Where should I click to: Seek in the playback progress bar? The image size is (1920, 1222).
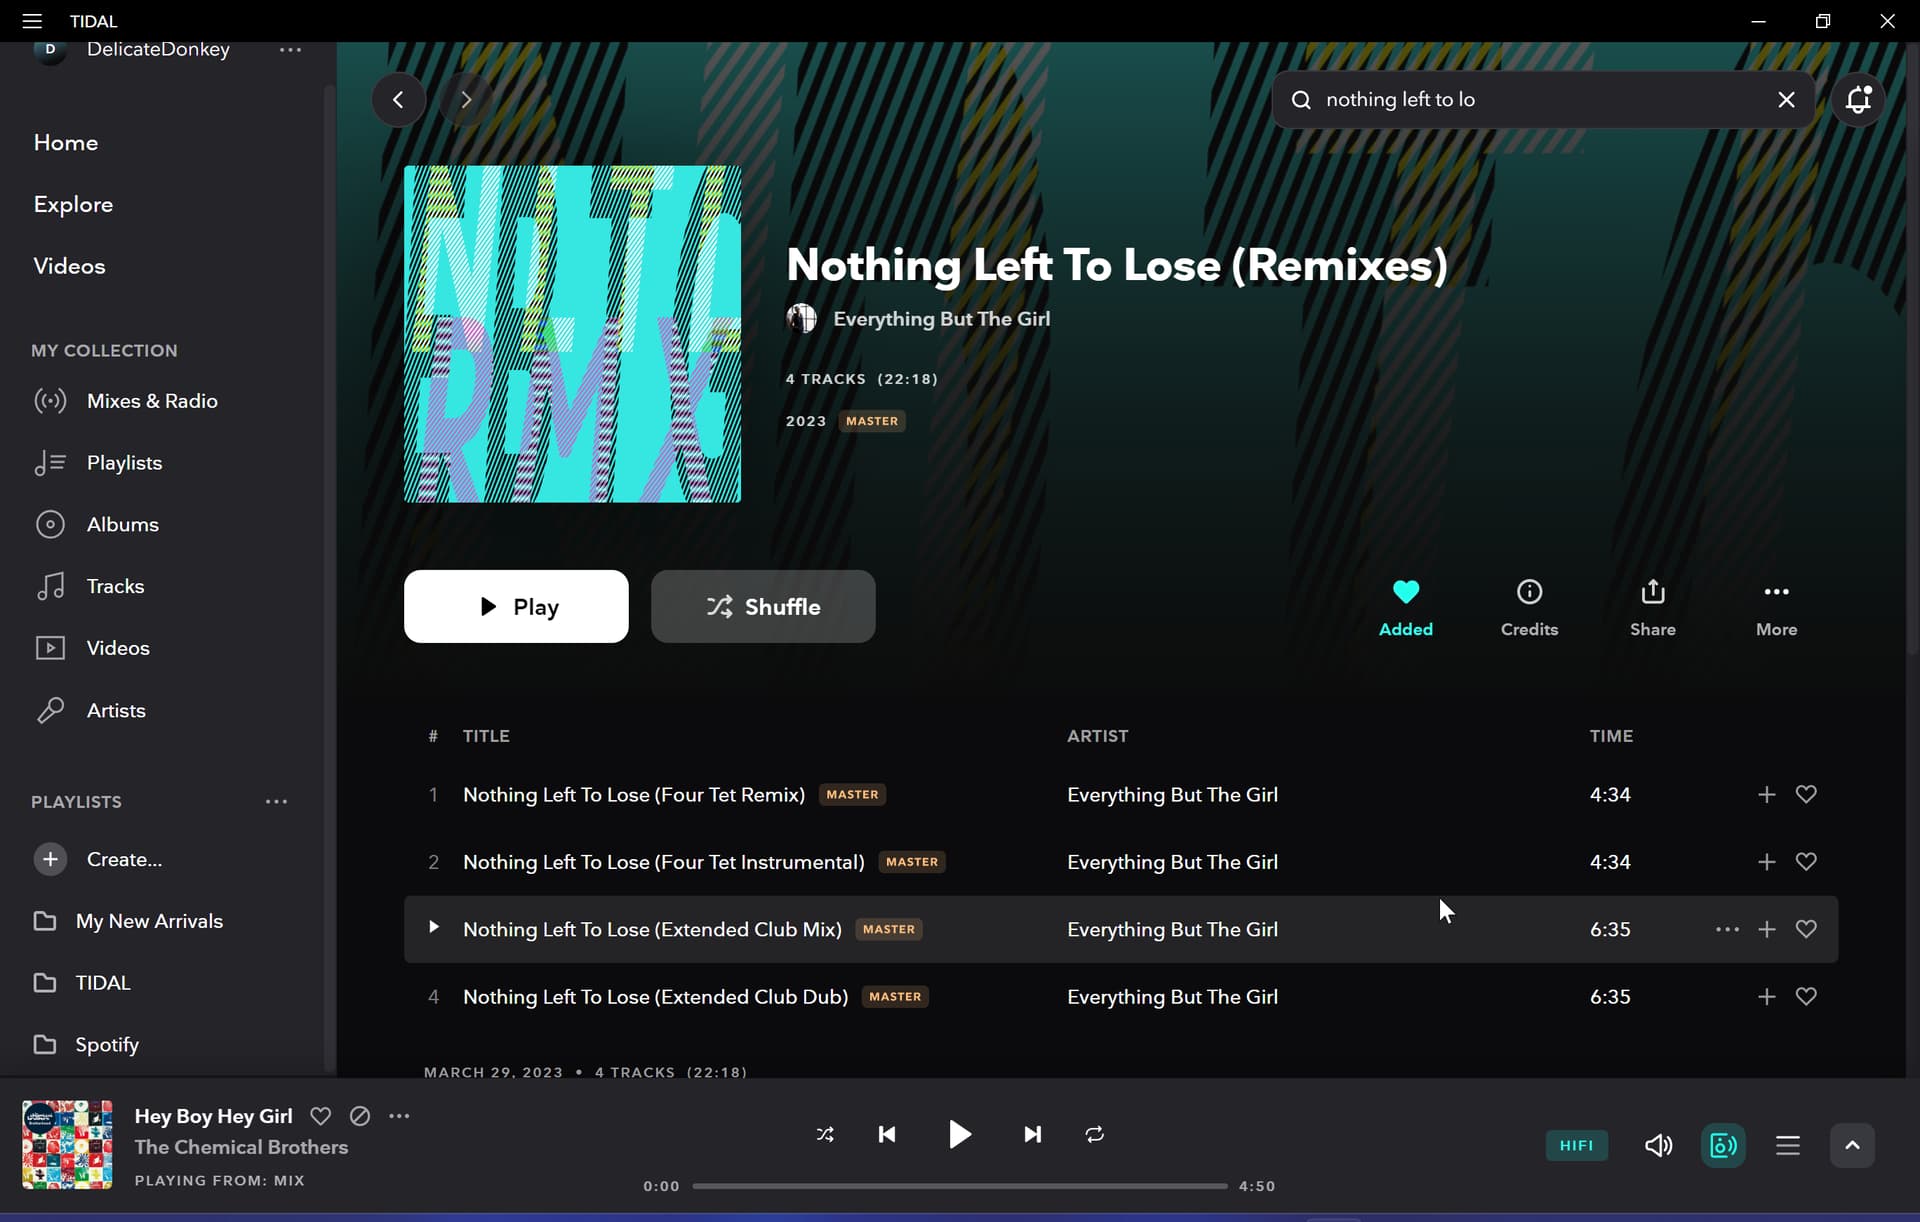click(x=960, y=1186)
